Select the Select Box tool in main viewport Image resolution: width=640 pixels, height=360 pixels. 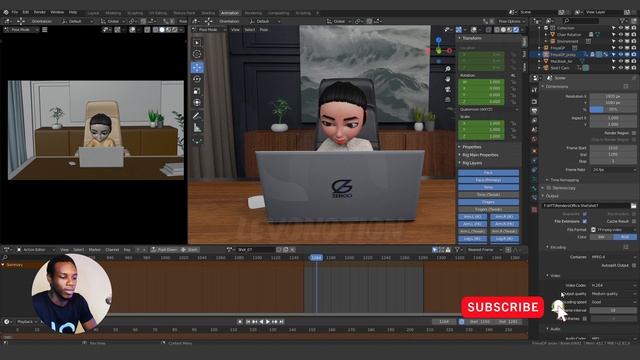(197, 42)
